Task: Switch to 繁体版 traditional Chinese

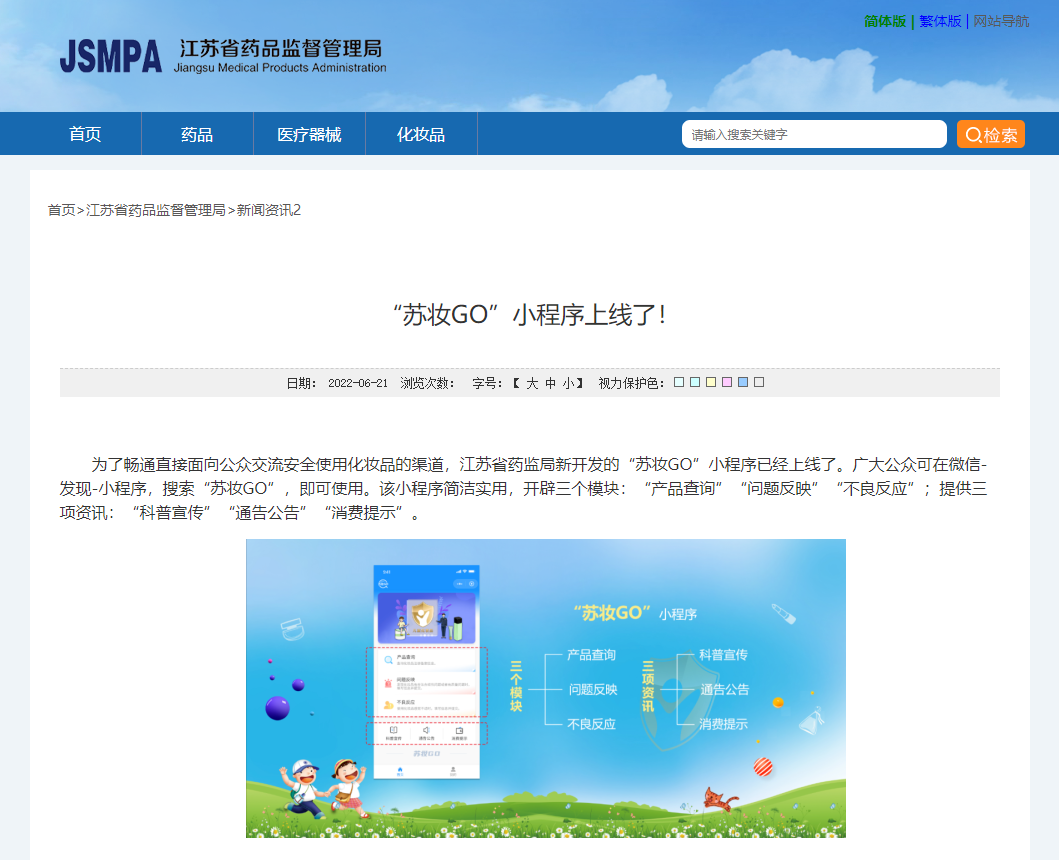Action: pos(940,21)
